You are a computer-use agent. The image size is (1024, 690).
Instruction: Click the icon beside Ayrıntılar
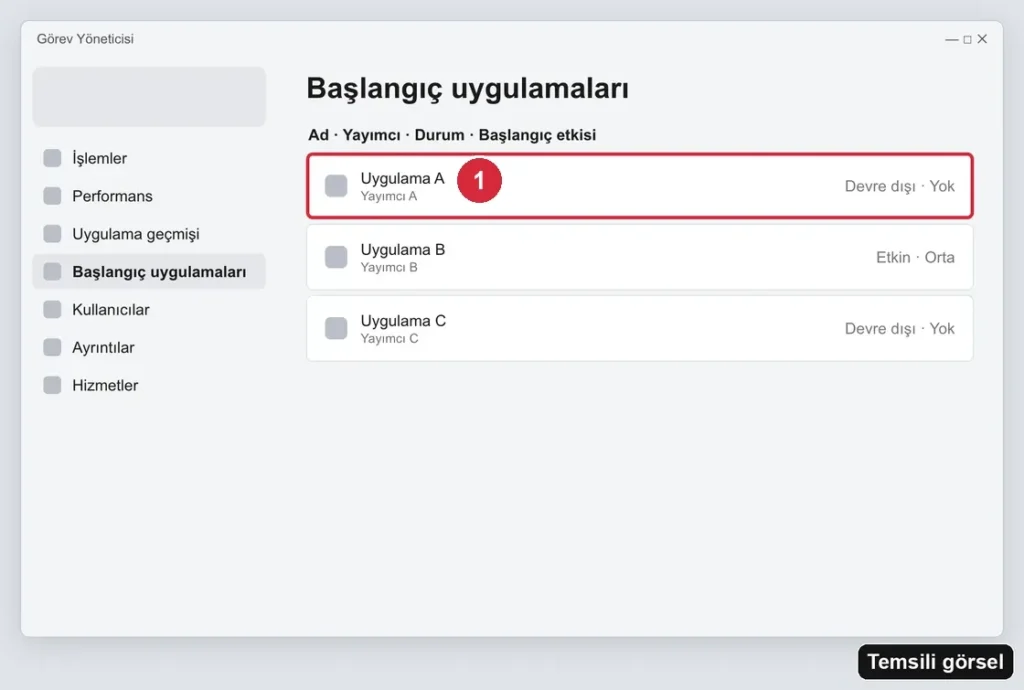tap(52, 347)
